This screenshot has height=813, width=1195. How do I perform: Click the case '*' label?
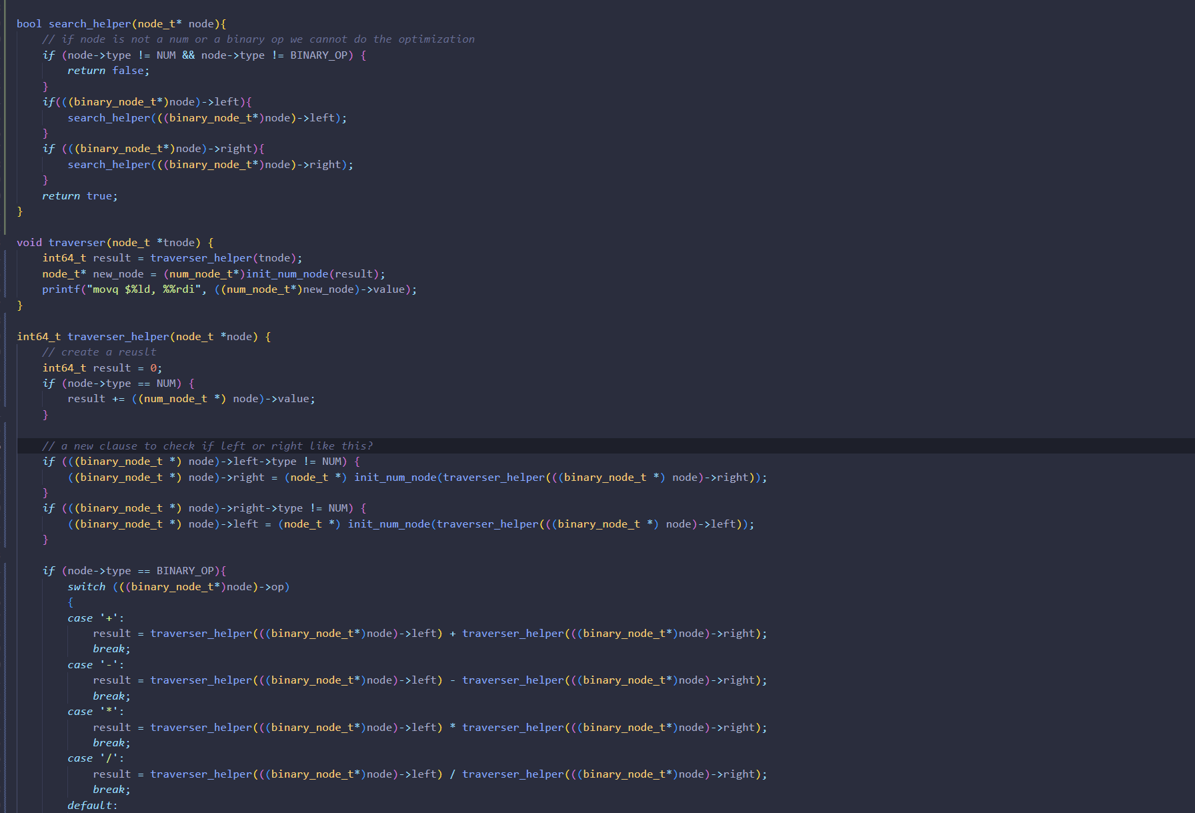pyautogui.click(x=95, y=712)
